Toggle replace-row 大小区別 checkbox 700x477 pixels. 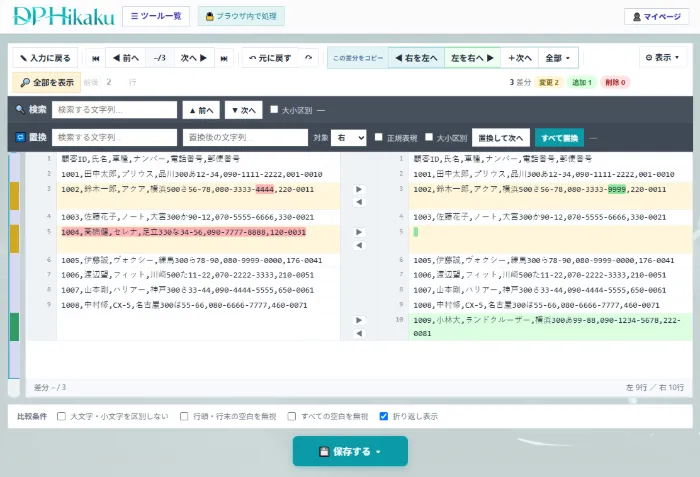click(x=429, y=137)
